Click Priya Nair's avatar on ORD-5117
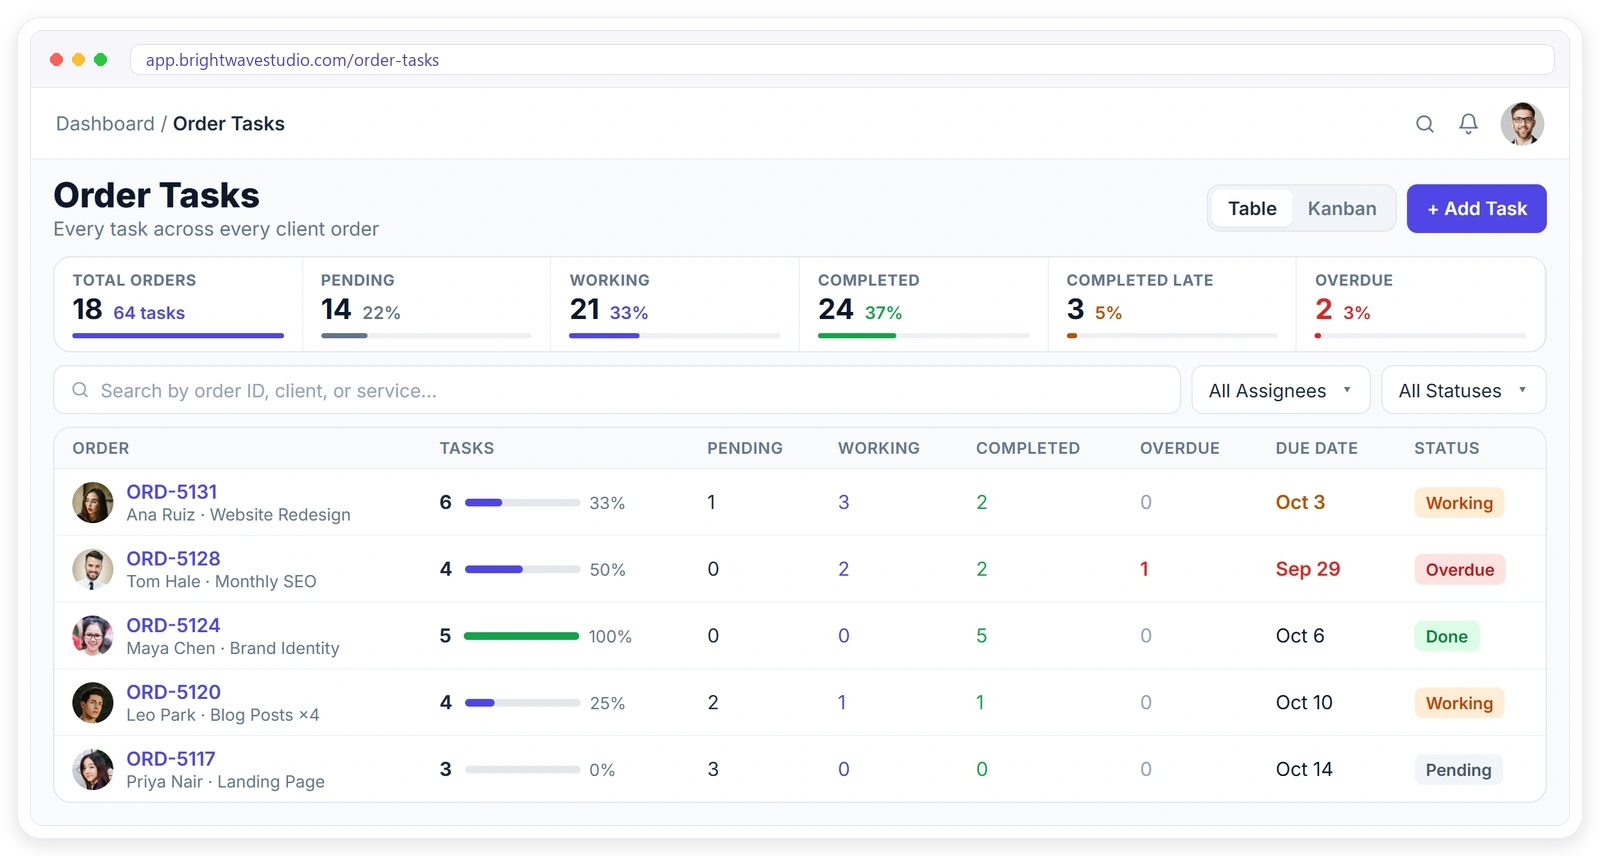Image resolution: width=1600 pixels, height=856 pixels. click(93, 770)
